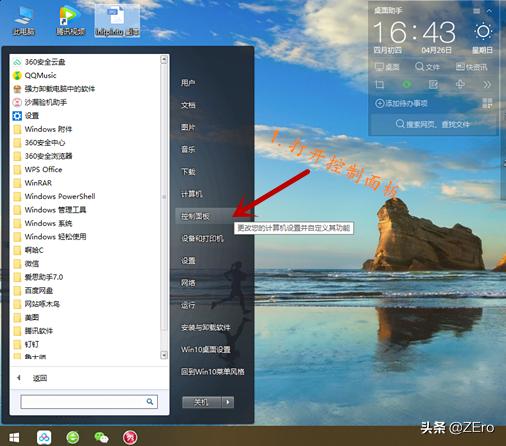Show more tools with double chevron in 桌面助手
This screenshot has height=446, width=506.
(x=487, y=84)
